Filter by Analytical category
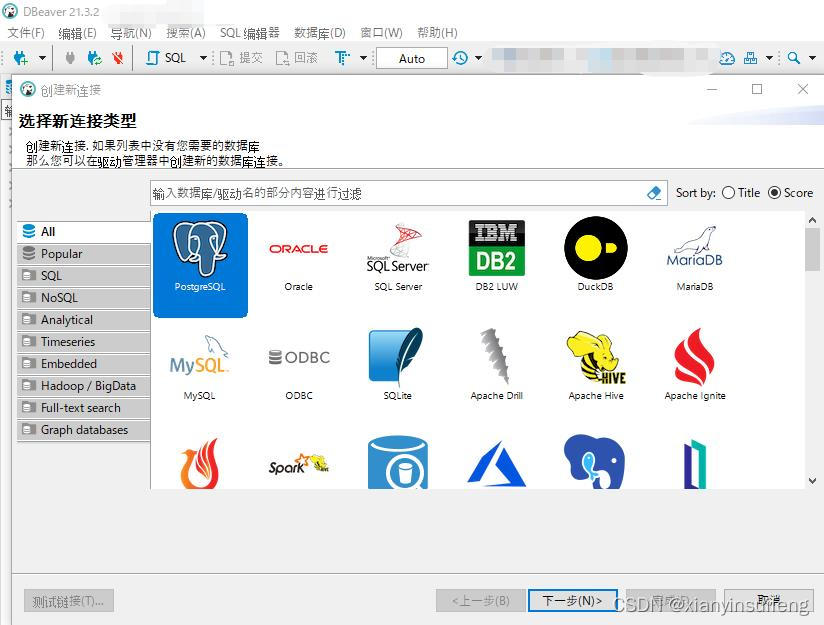 (x=84, y=320)
